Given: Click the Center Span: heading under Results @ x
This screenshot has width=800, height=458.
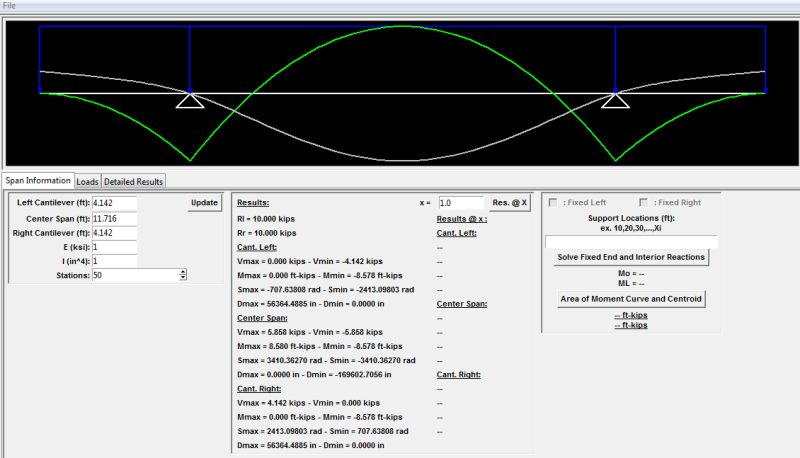Looking at the screenshot, I should [x=462, y=304].
